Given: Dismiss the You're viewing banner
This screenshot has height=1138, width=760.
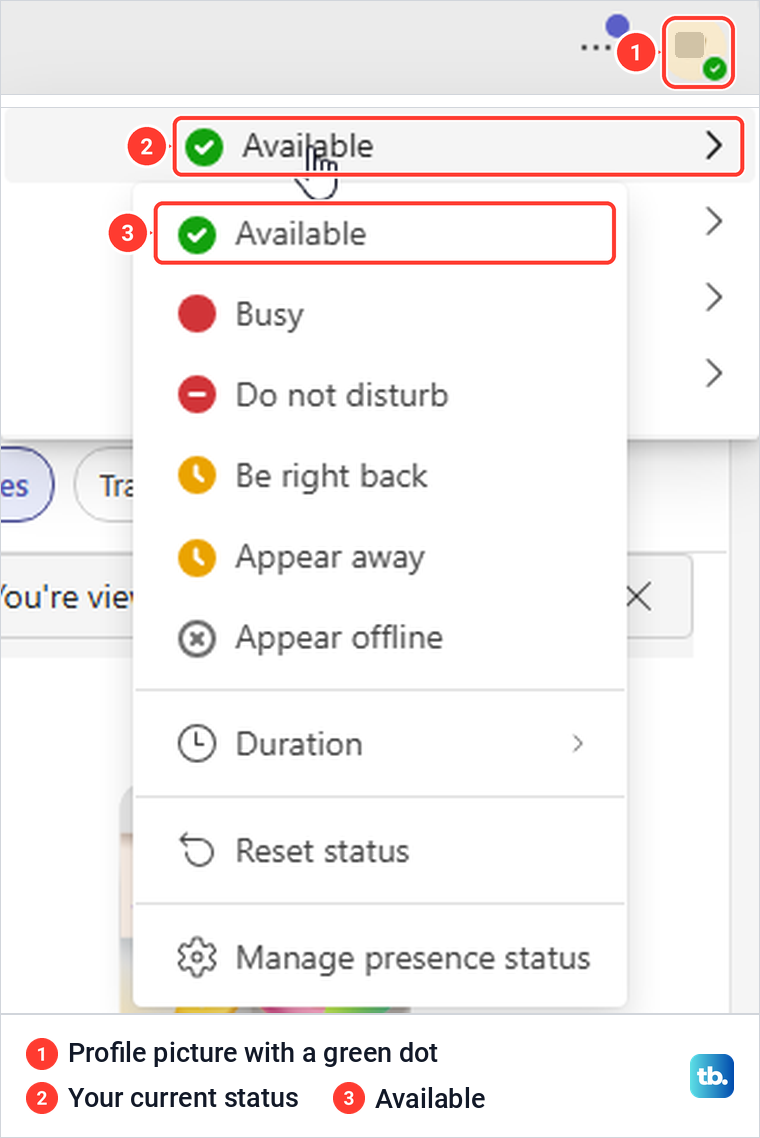Looking at the screenshot, I should click(x=638, y=597).
